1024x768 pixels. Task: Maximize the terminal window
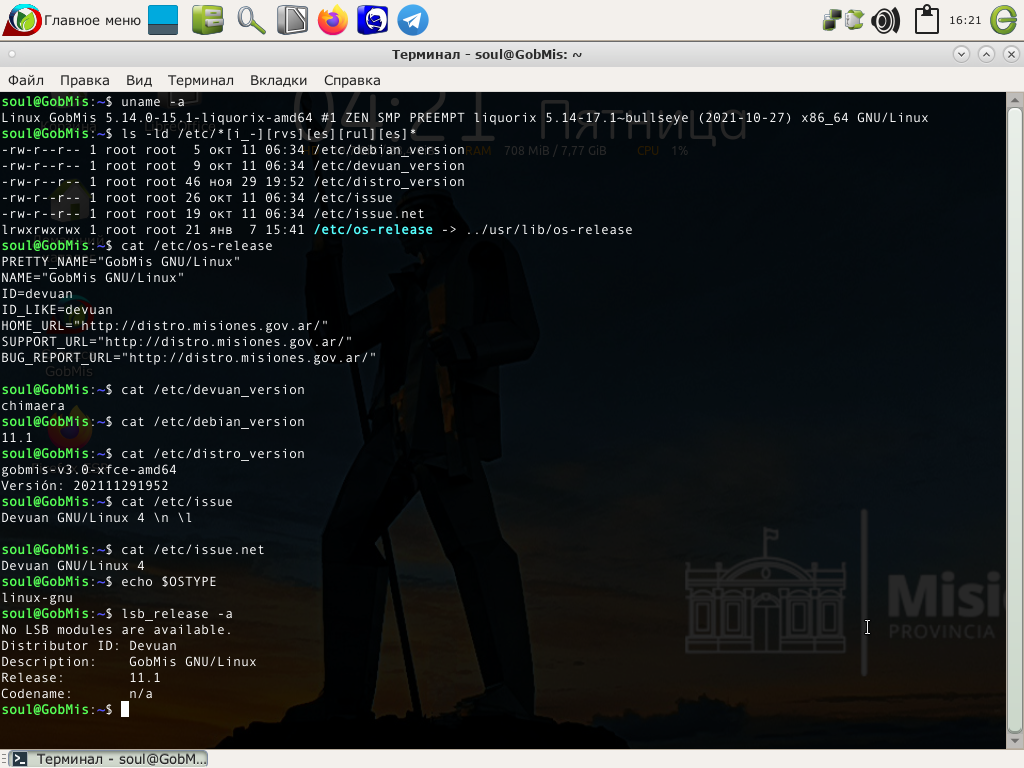click(x=986, y=54)
